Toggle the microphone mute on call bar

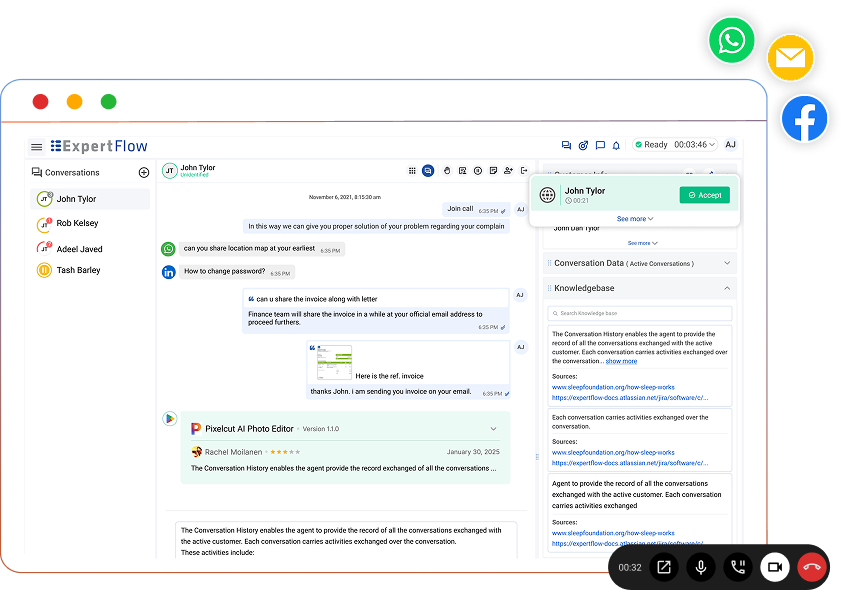click(701, 567)
